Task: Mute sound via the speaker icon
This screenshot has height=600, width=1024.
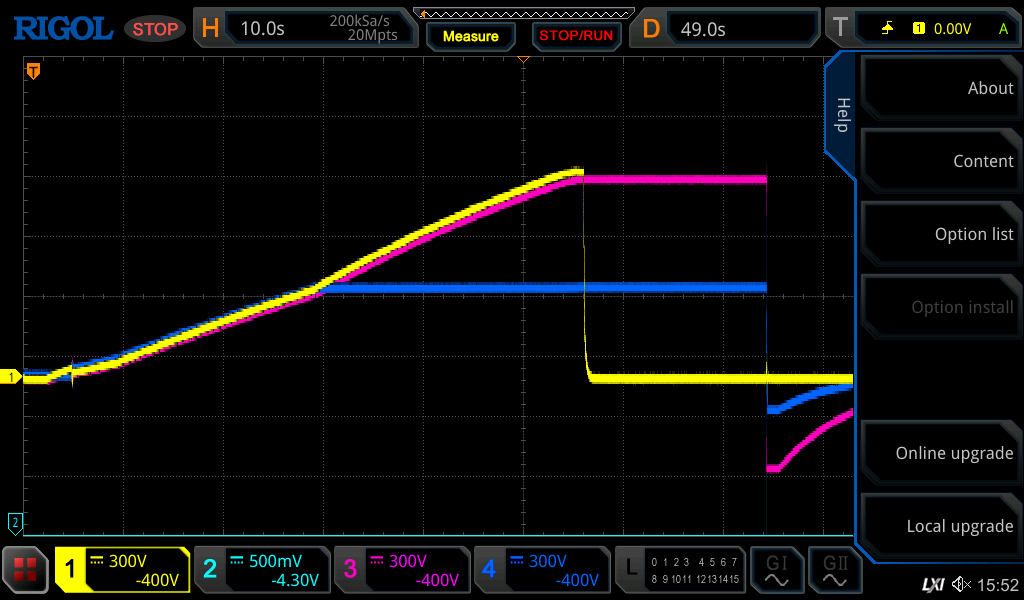Action: click(x=961, y=584)
